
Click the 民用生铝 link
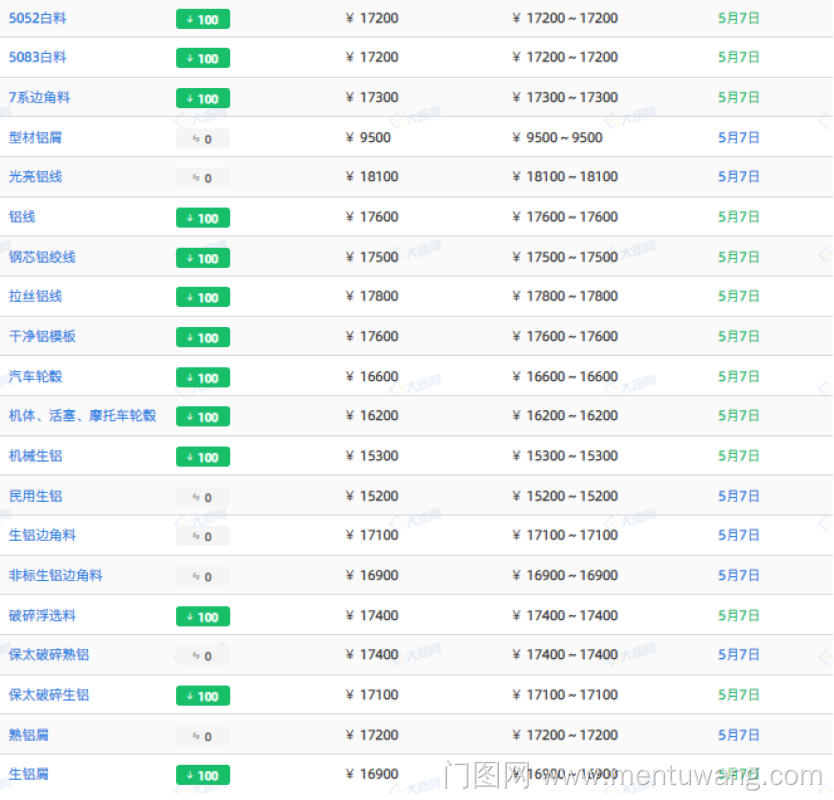click(36, 496)
